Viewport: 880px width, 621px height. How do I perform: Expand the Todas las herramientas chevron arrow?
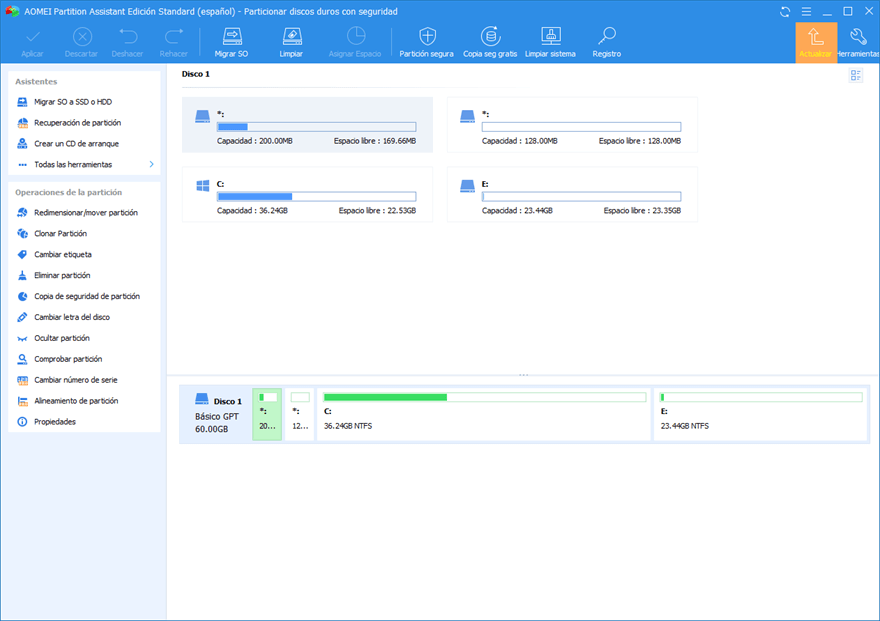pos(152,164)
